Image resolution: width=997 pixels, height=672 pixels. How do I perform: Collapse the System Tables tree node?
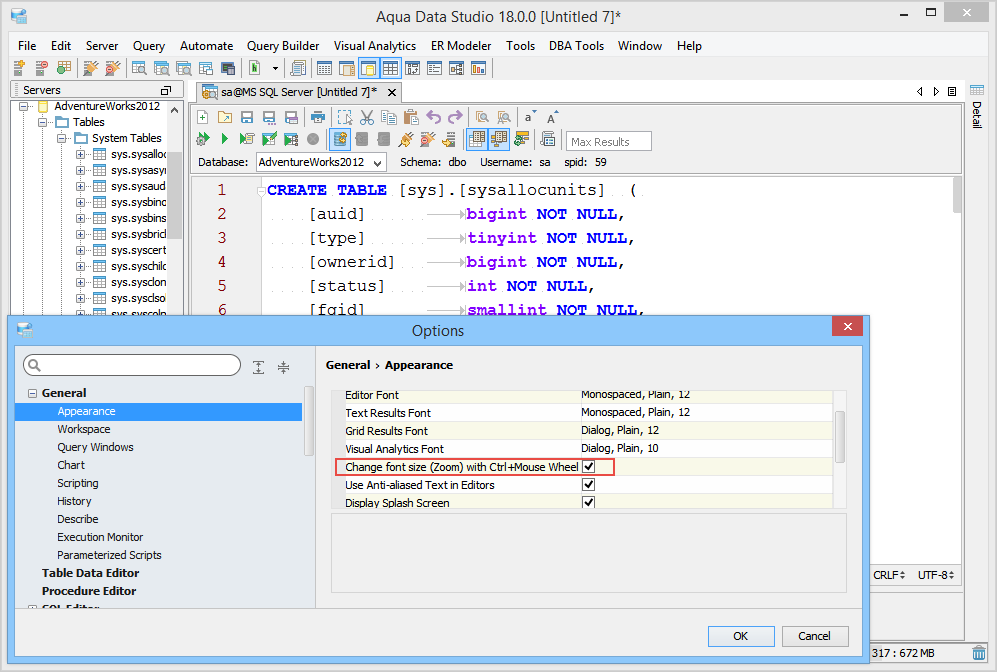(x=60, y=138)
